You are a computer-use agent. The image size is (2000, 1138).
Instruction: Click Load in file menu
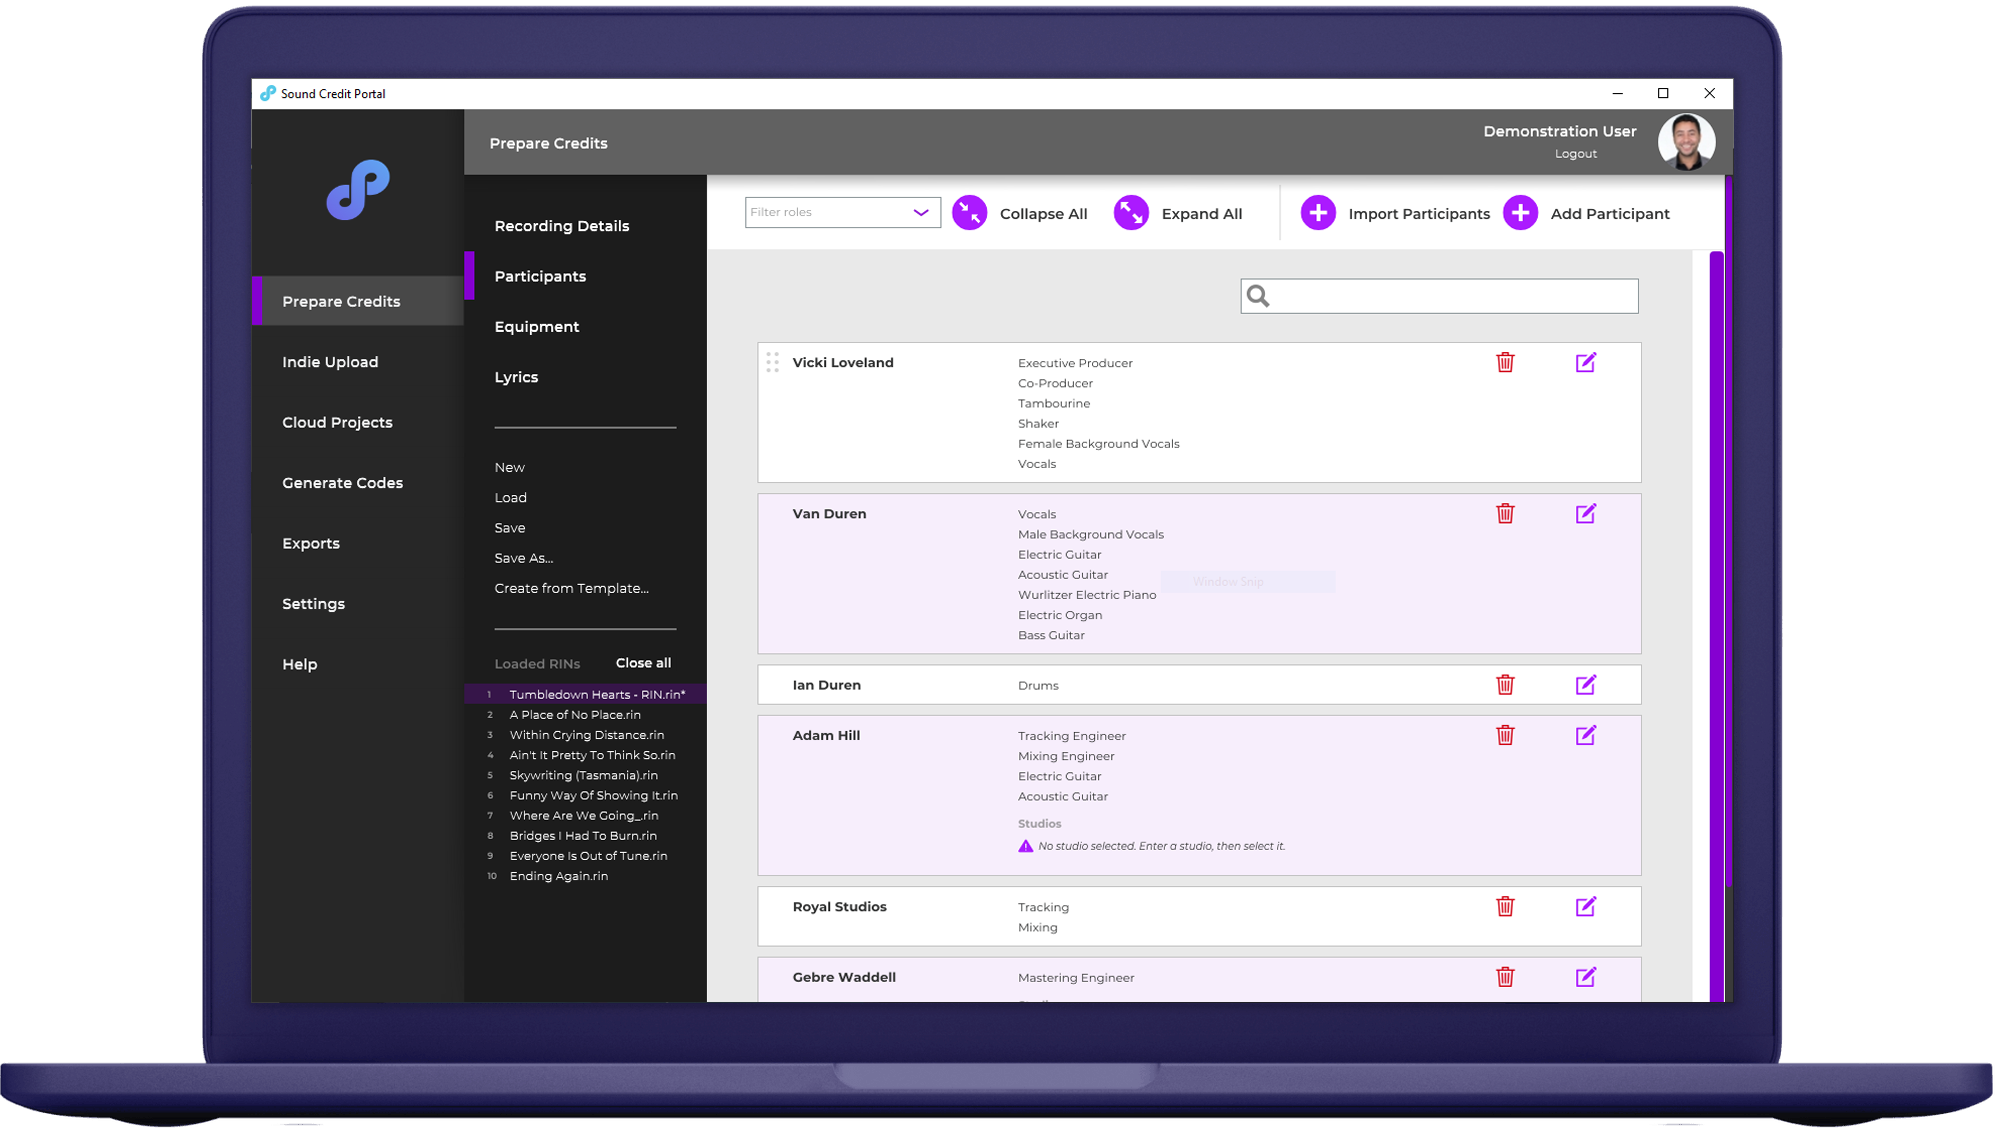pos(512,498)
